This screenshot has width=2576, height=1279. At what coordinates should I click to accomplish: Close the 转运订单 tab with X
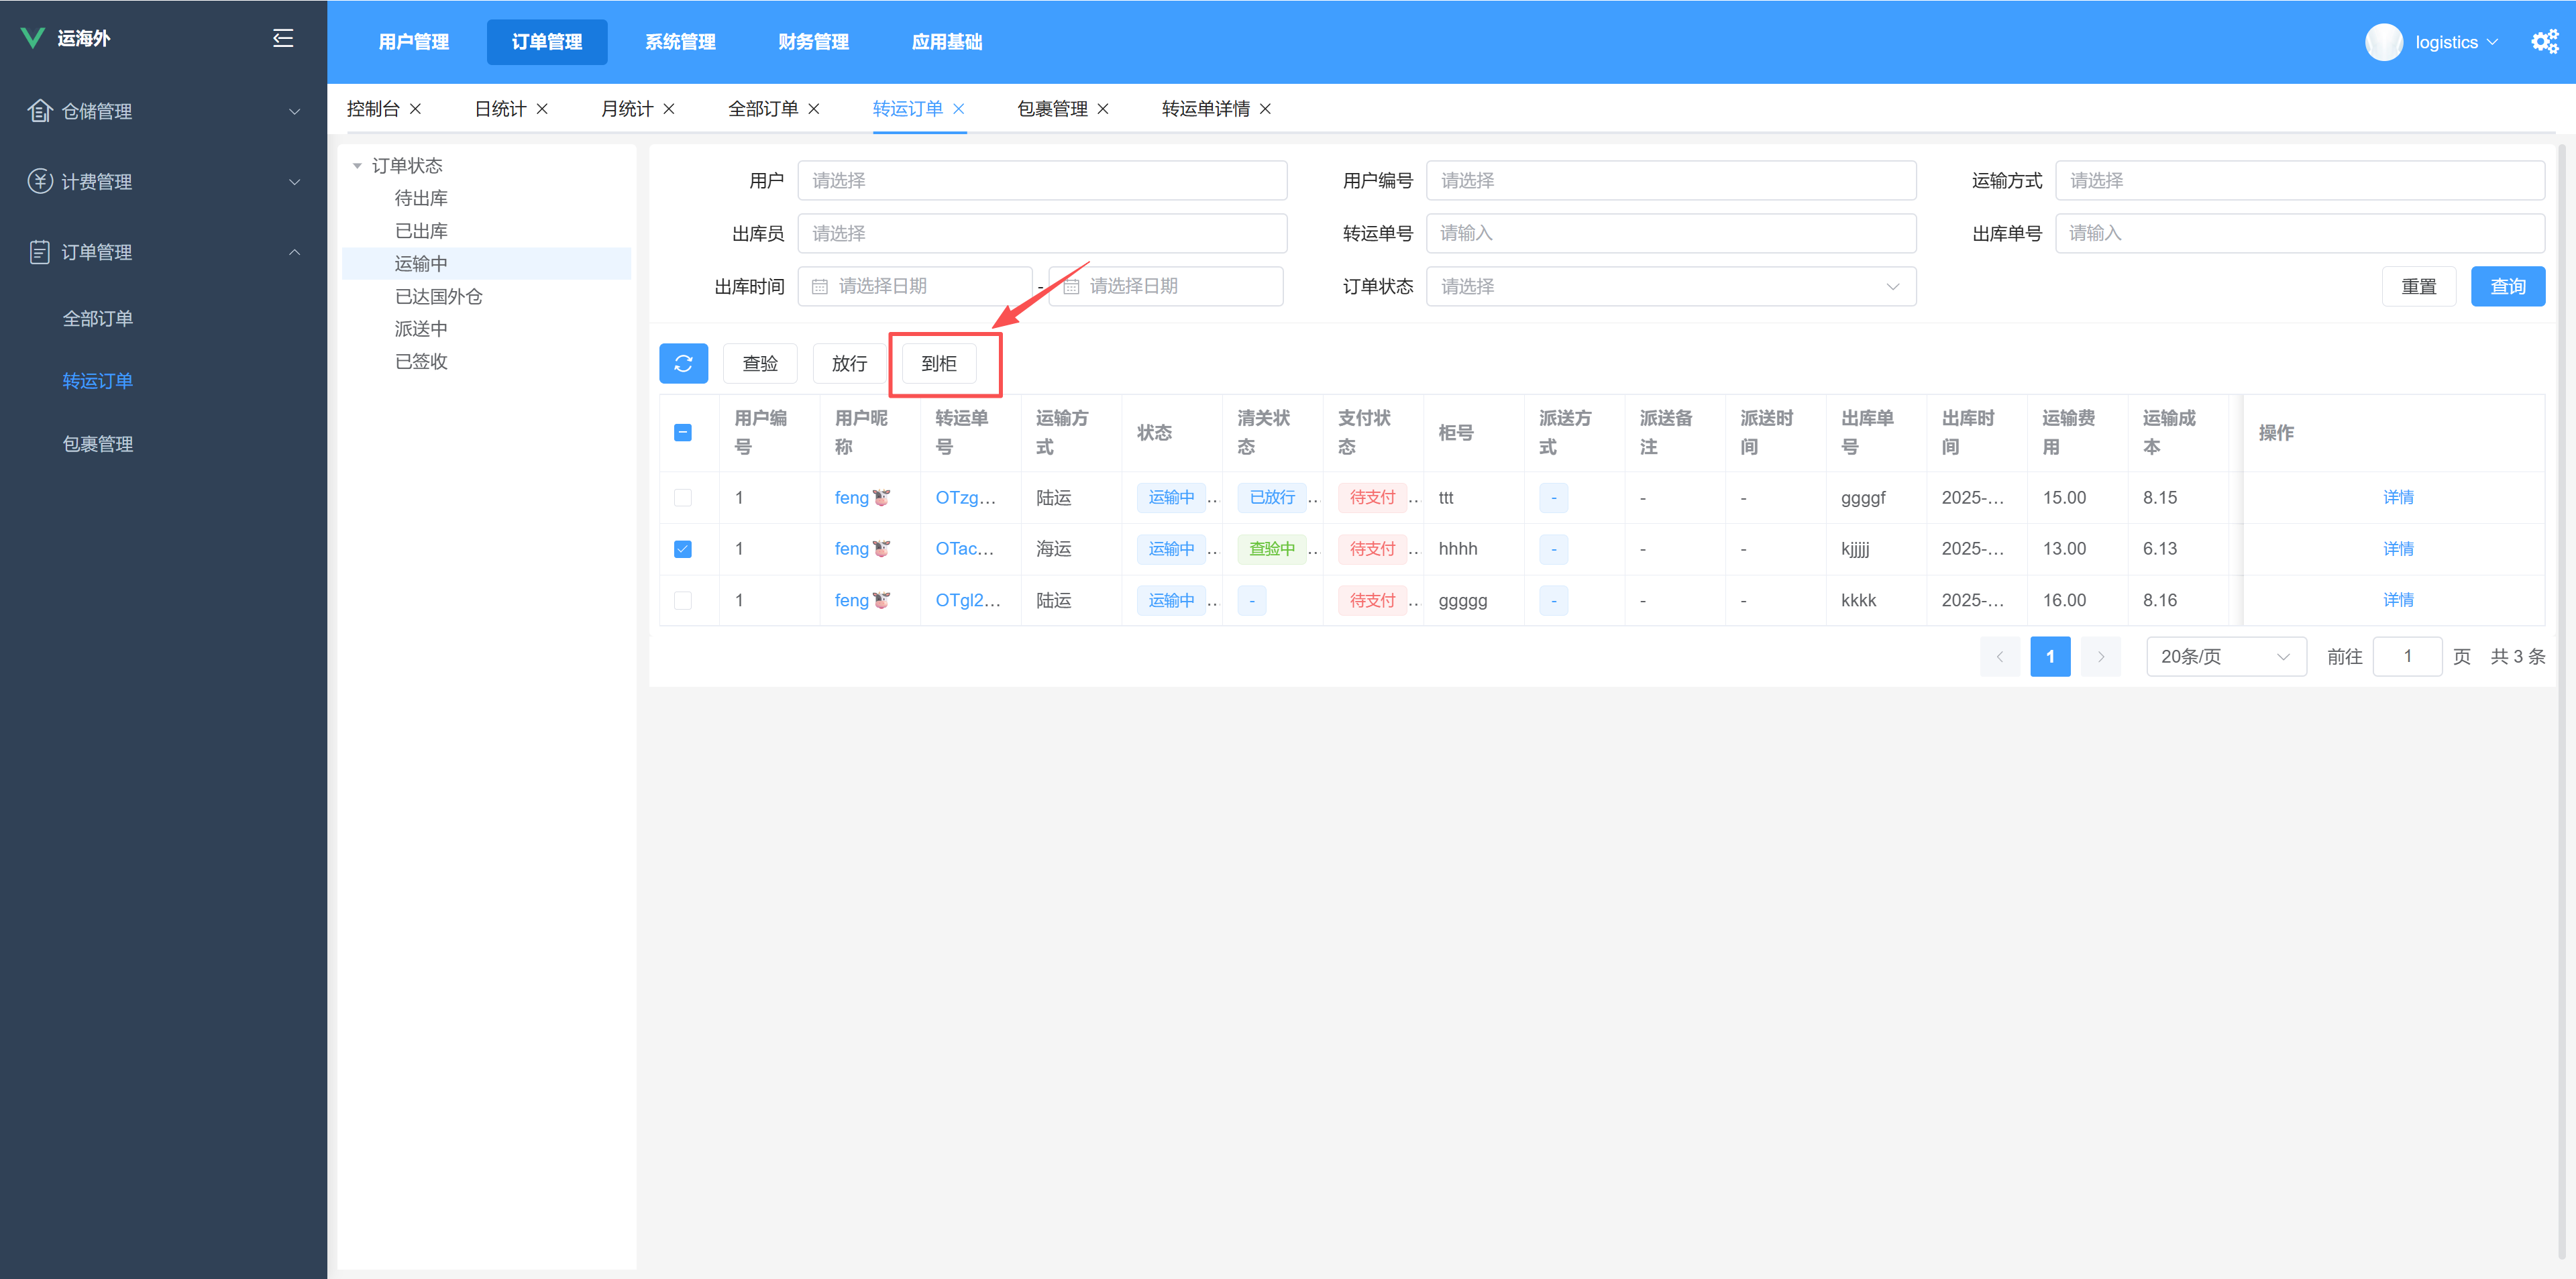959,109
